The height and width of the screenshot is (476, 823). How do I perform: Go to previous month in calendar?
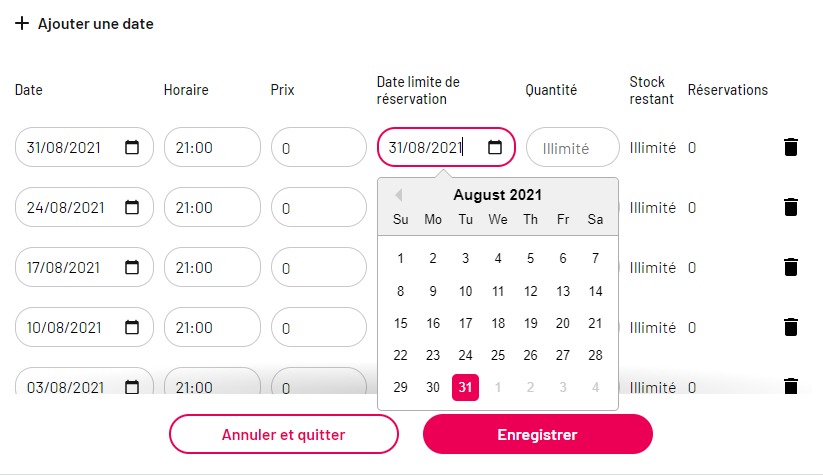(x=398, y=195)
